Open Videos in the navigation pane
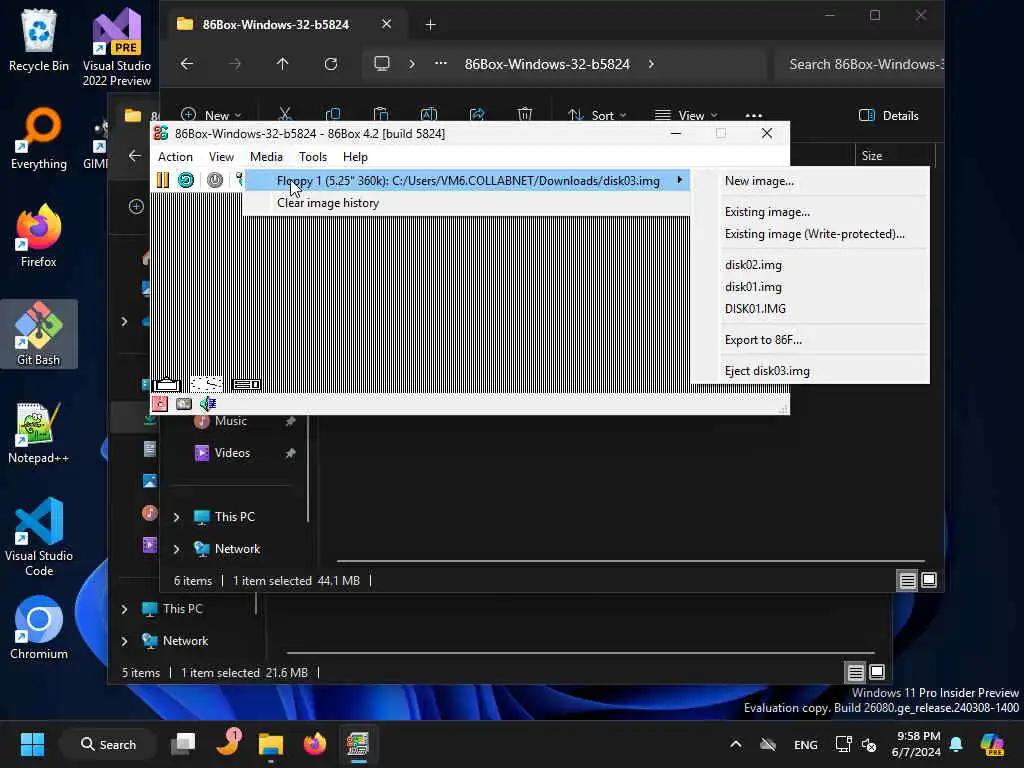The height and width of the screenshot is (768, 1024). [232, 453]
